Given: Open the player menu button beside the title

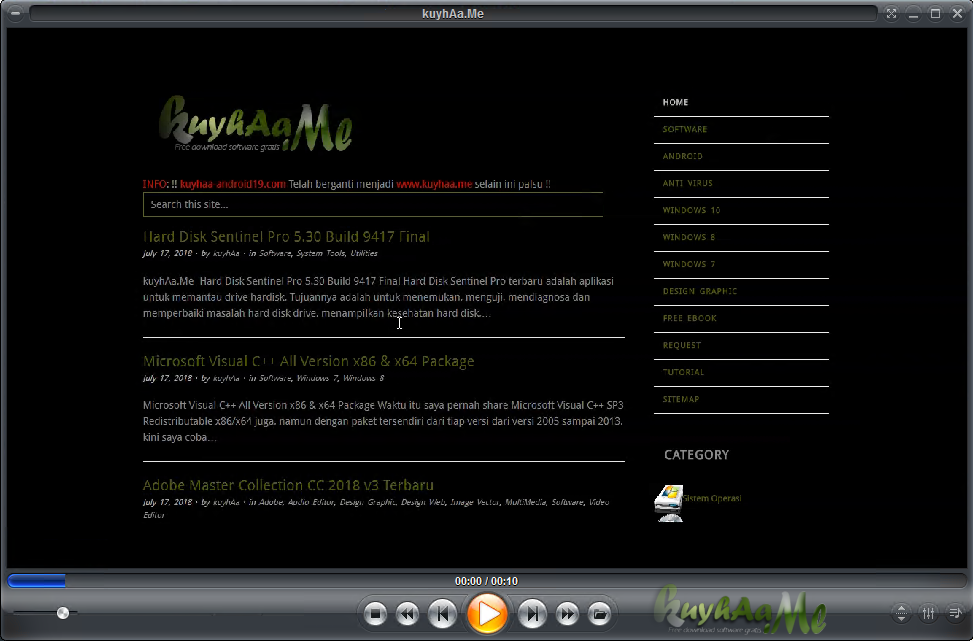Looking at the screenshot, I should (x=16, y=13).
